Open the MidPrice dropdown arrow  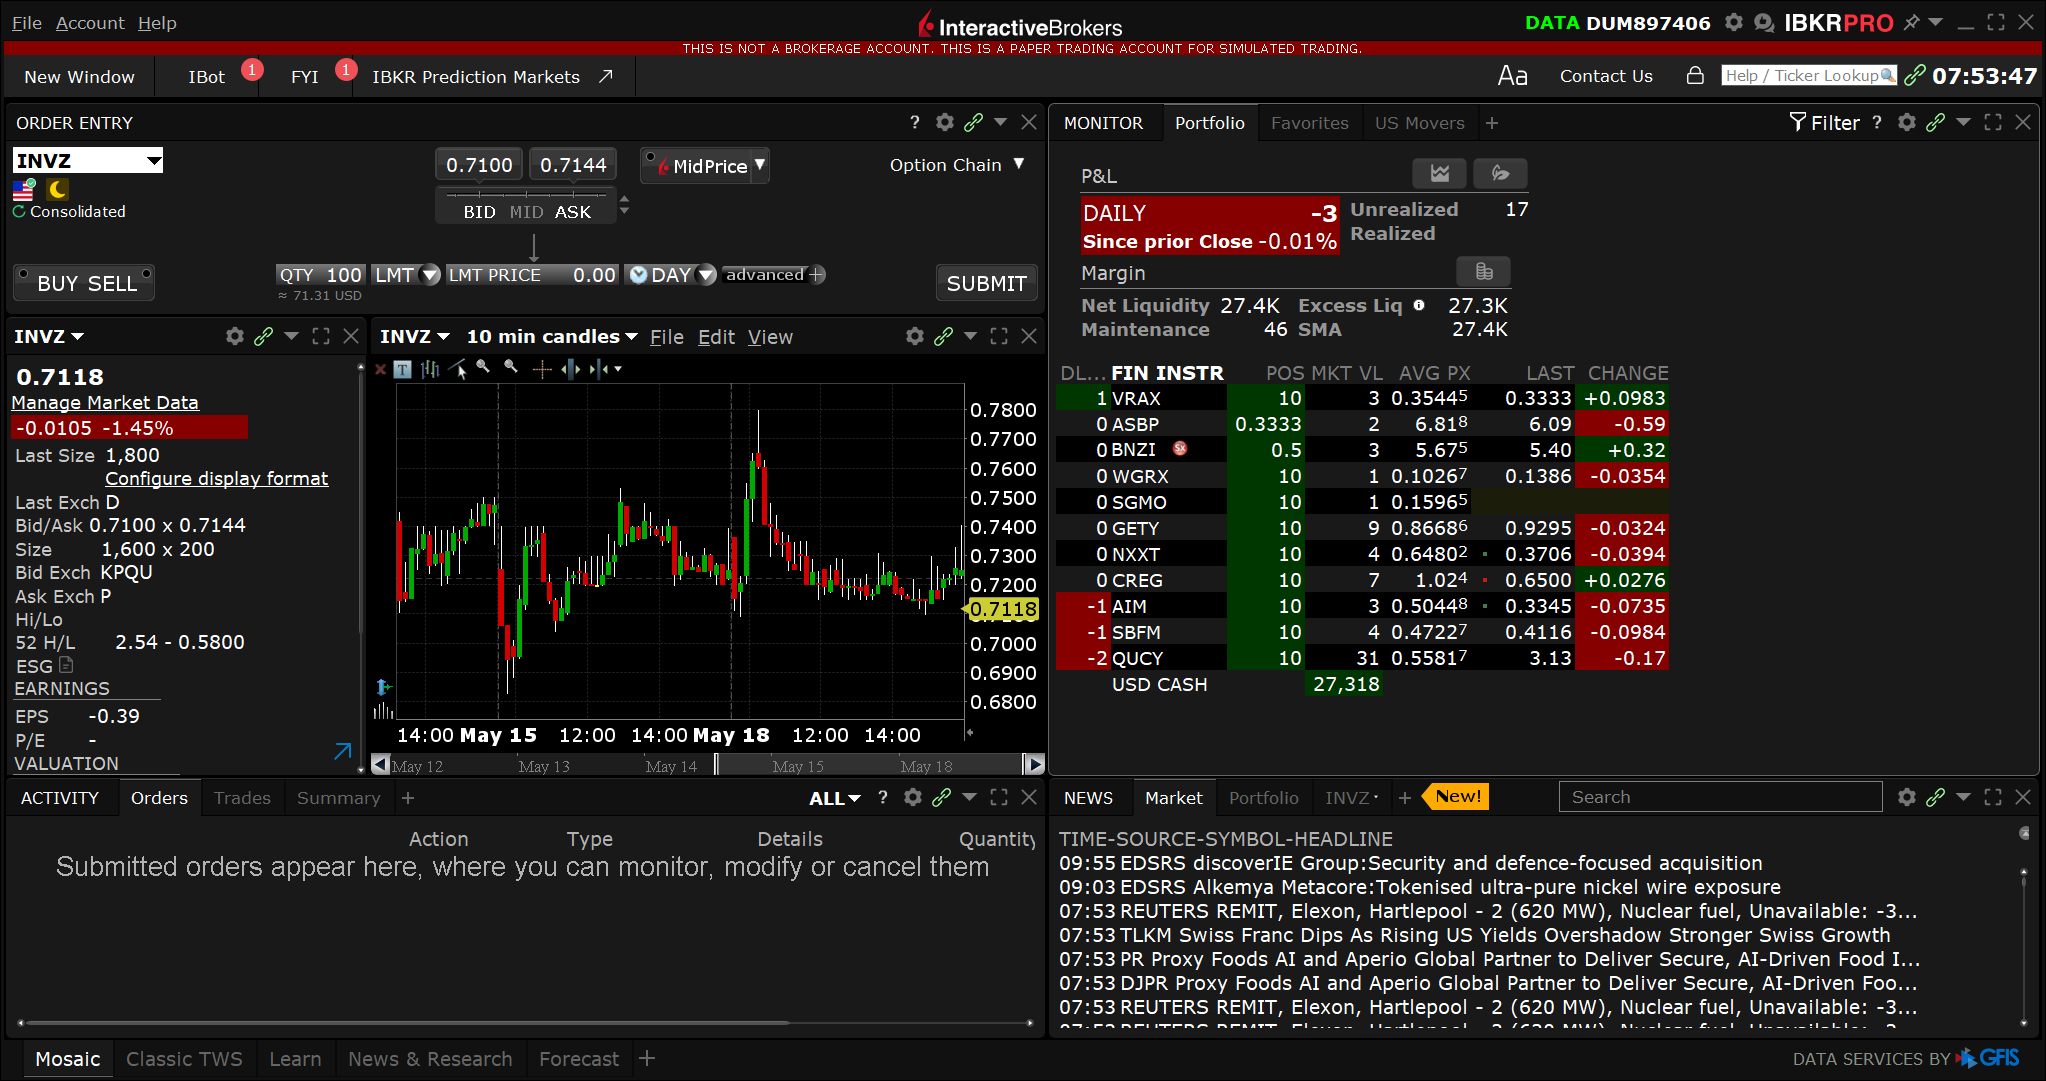760,165
